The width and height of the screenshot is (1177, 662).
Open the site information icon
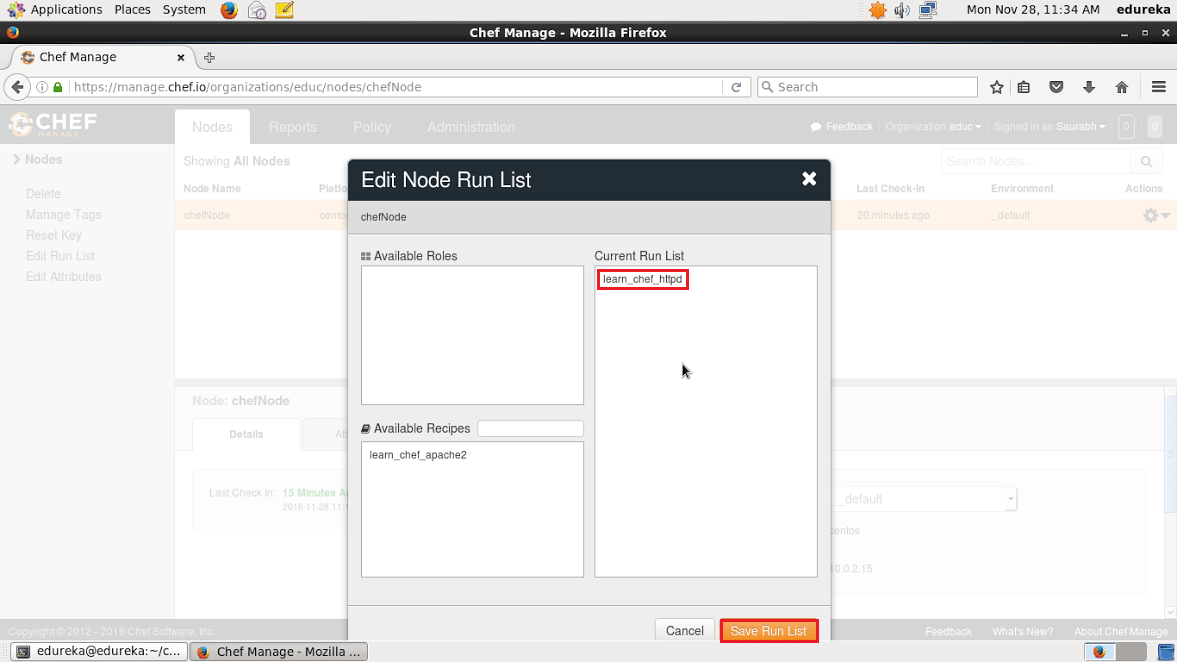tap(42, 87)
